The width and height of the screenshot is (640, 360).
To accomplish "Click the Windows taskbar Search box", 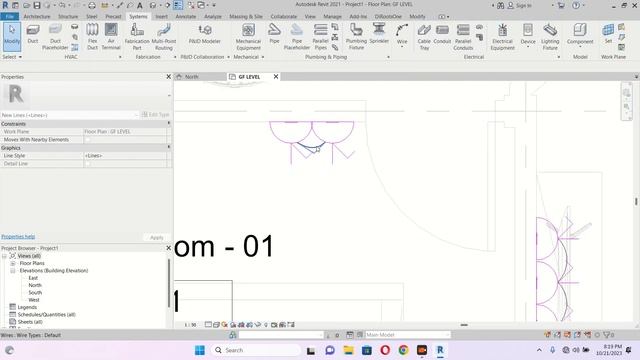I will tap(256, 350).
